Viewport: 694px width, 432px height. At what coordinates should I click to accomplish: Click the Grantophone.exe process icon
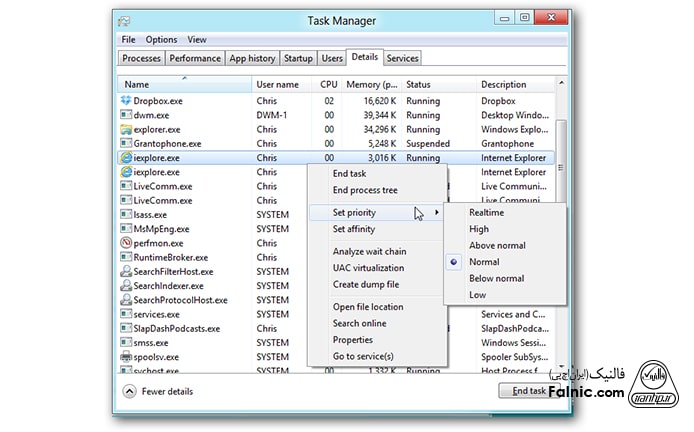[x=126, y=143]
